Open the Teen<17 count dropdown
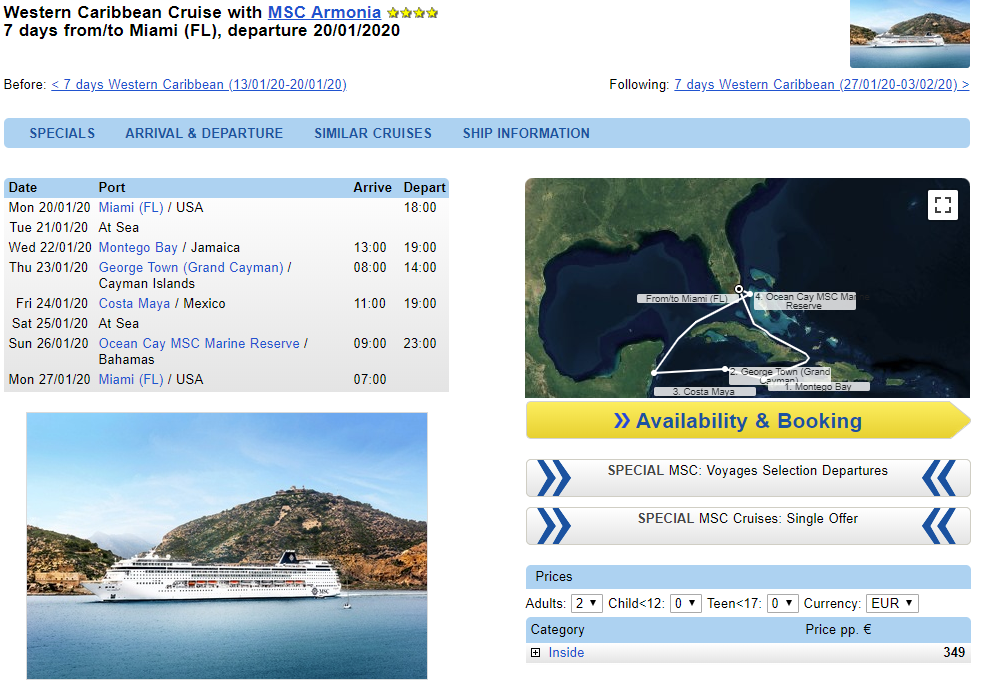Image resolution: width=991 pixels, height=685 pixels. 783,603
